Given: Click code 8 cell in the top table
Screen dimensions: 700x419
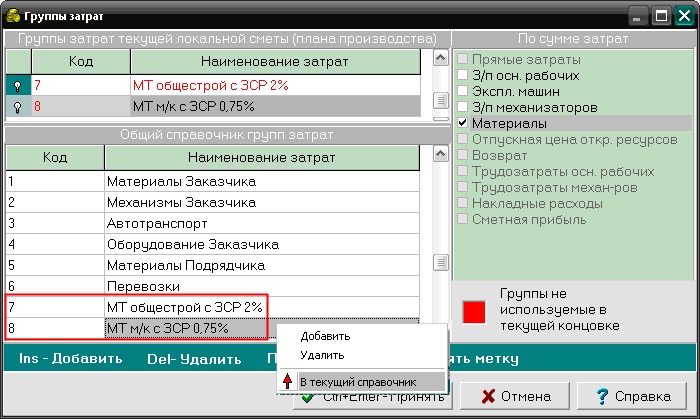Looking at the screenshot, I should [x=81, y=107].
